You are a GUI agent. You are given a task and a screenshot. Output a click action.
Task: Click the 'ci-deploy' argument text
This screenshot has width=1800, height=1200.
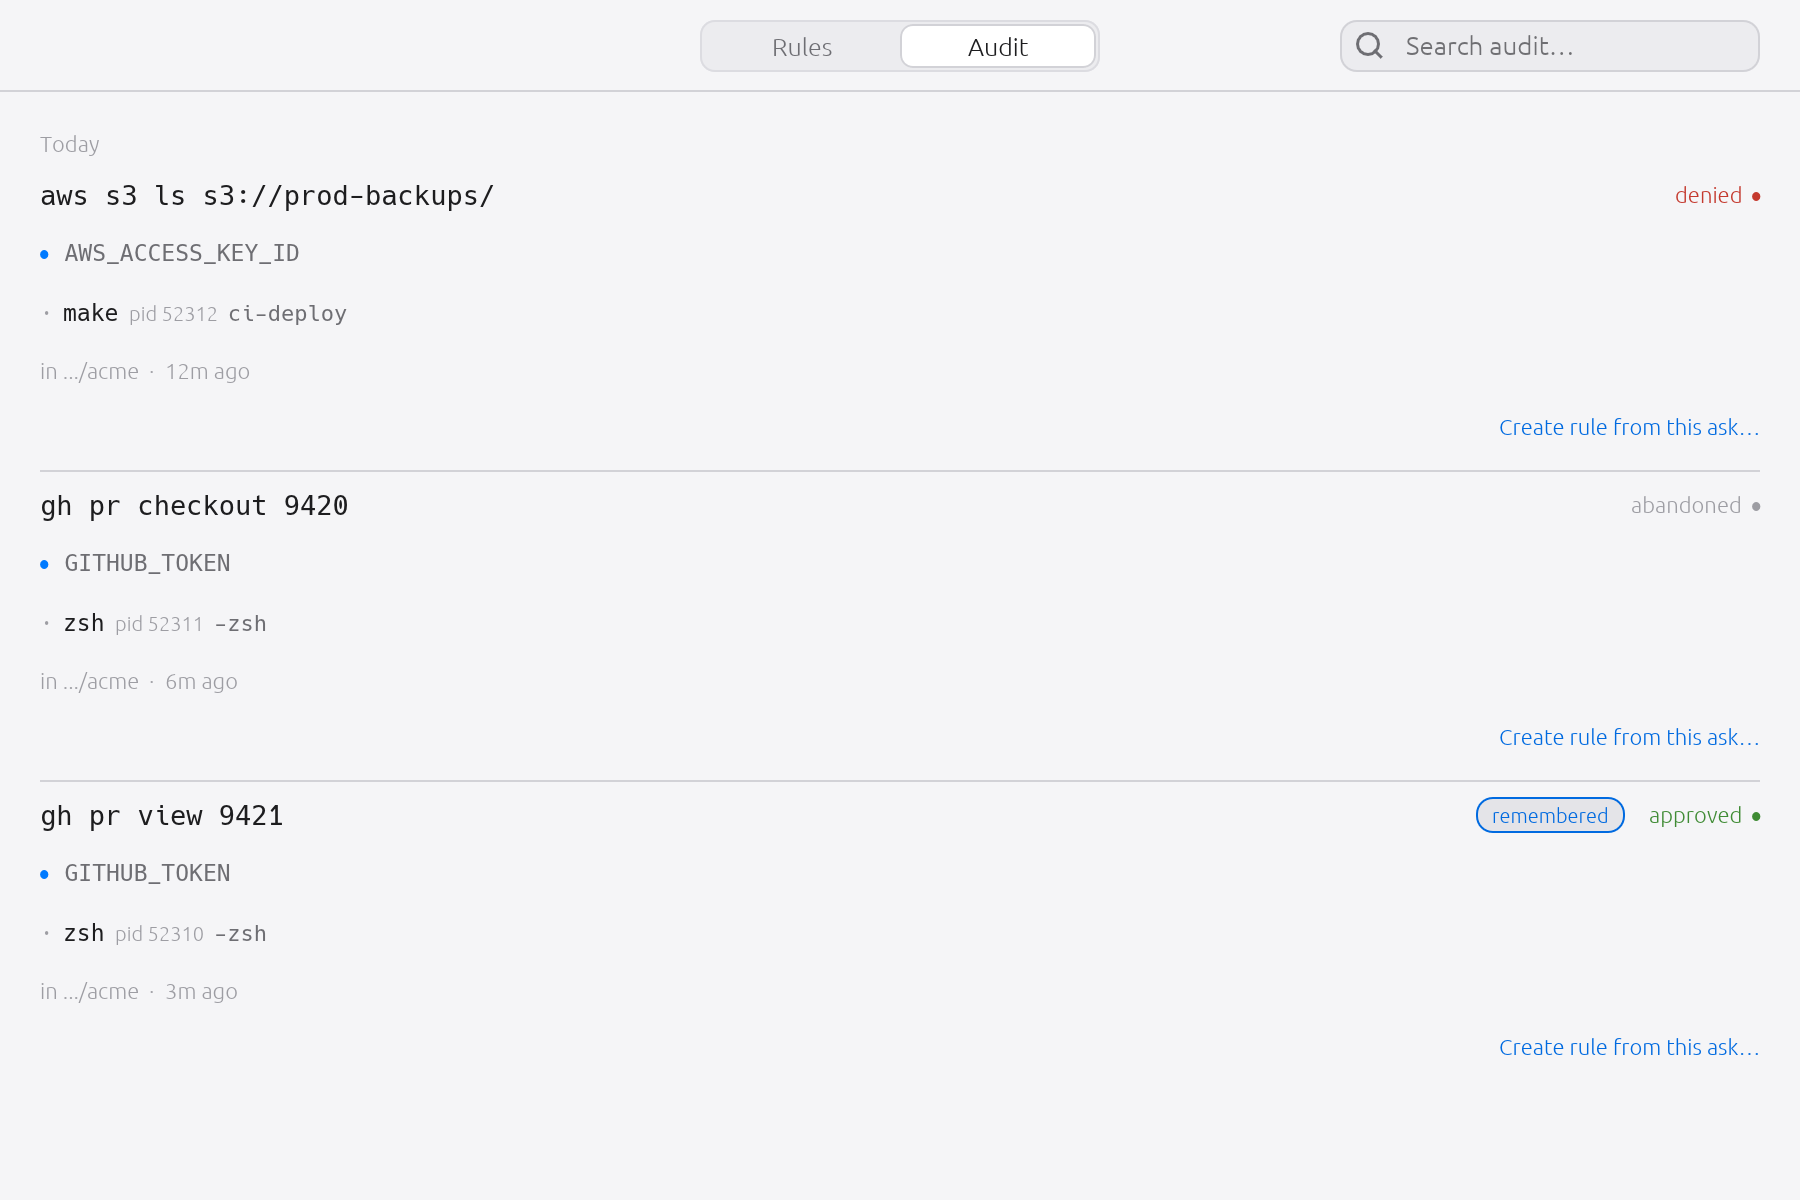coord(287,313)
